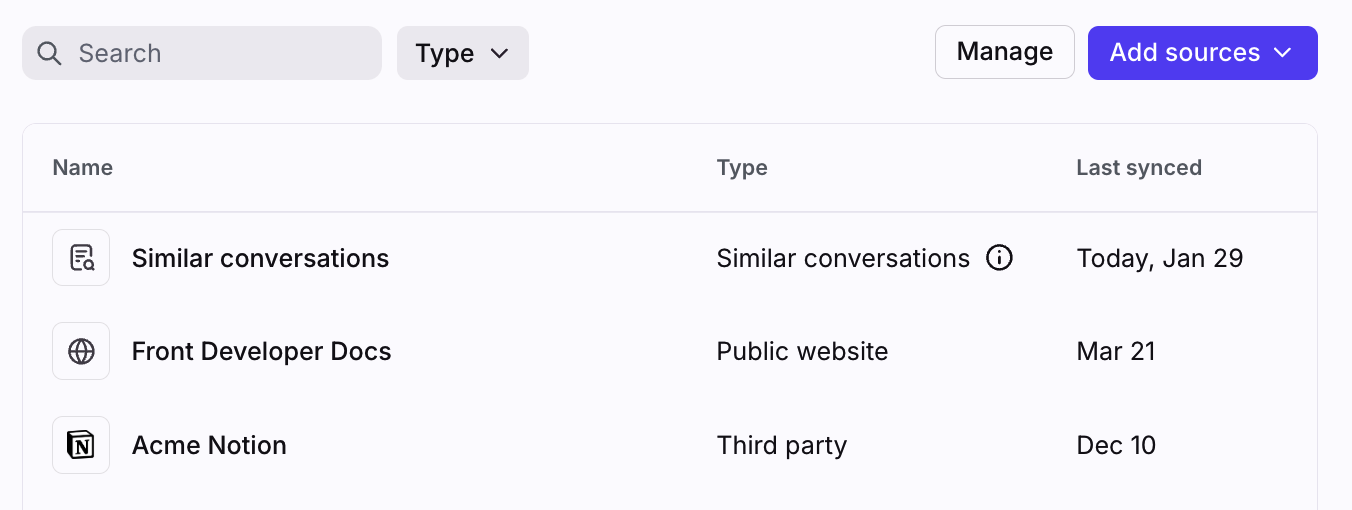Focus the Search input field
The height and width of the screenshot is (510, 1352).
tap(220, 53)
